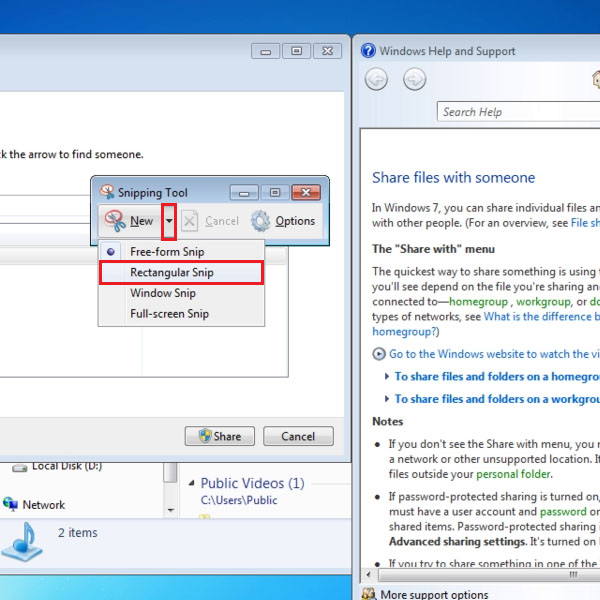Click the Options gear icon in Snipping Tool
The image size is (600, 600).
261,221
